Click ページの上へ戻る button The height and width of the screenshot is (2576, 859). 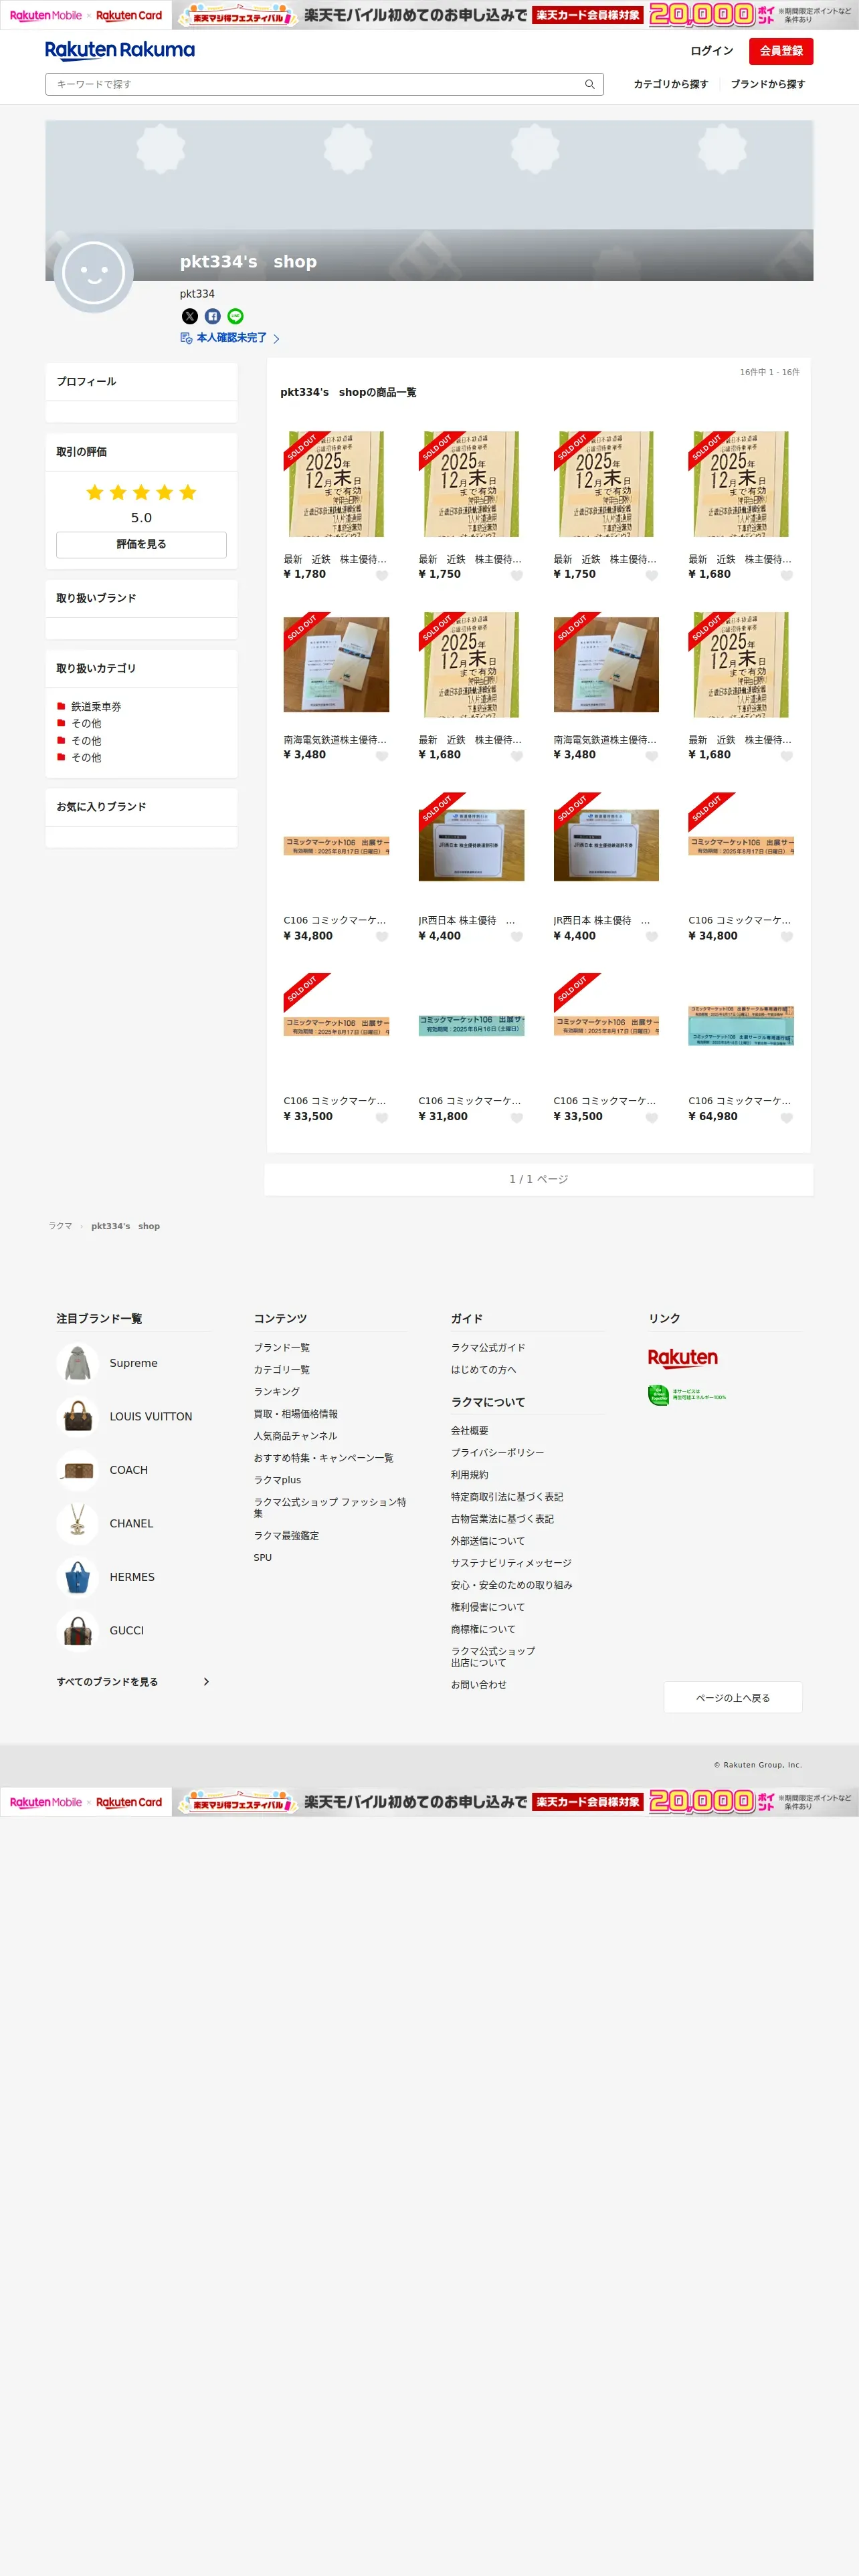click(x=732, y=1697)
